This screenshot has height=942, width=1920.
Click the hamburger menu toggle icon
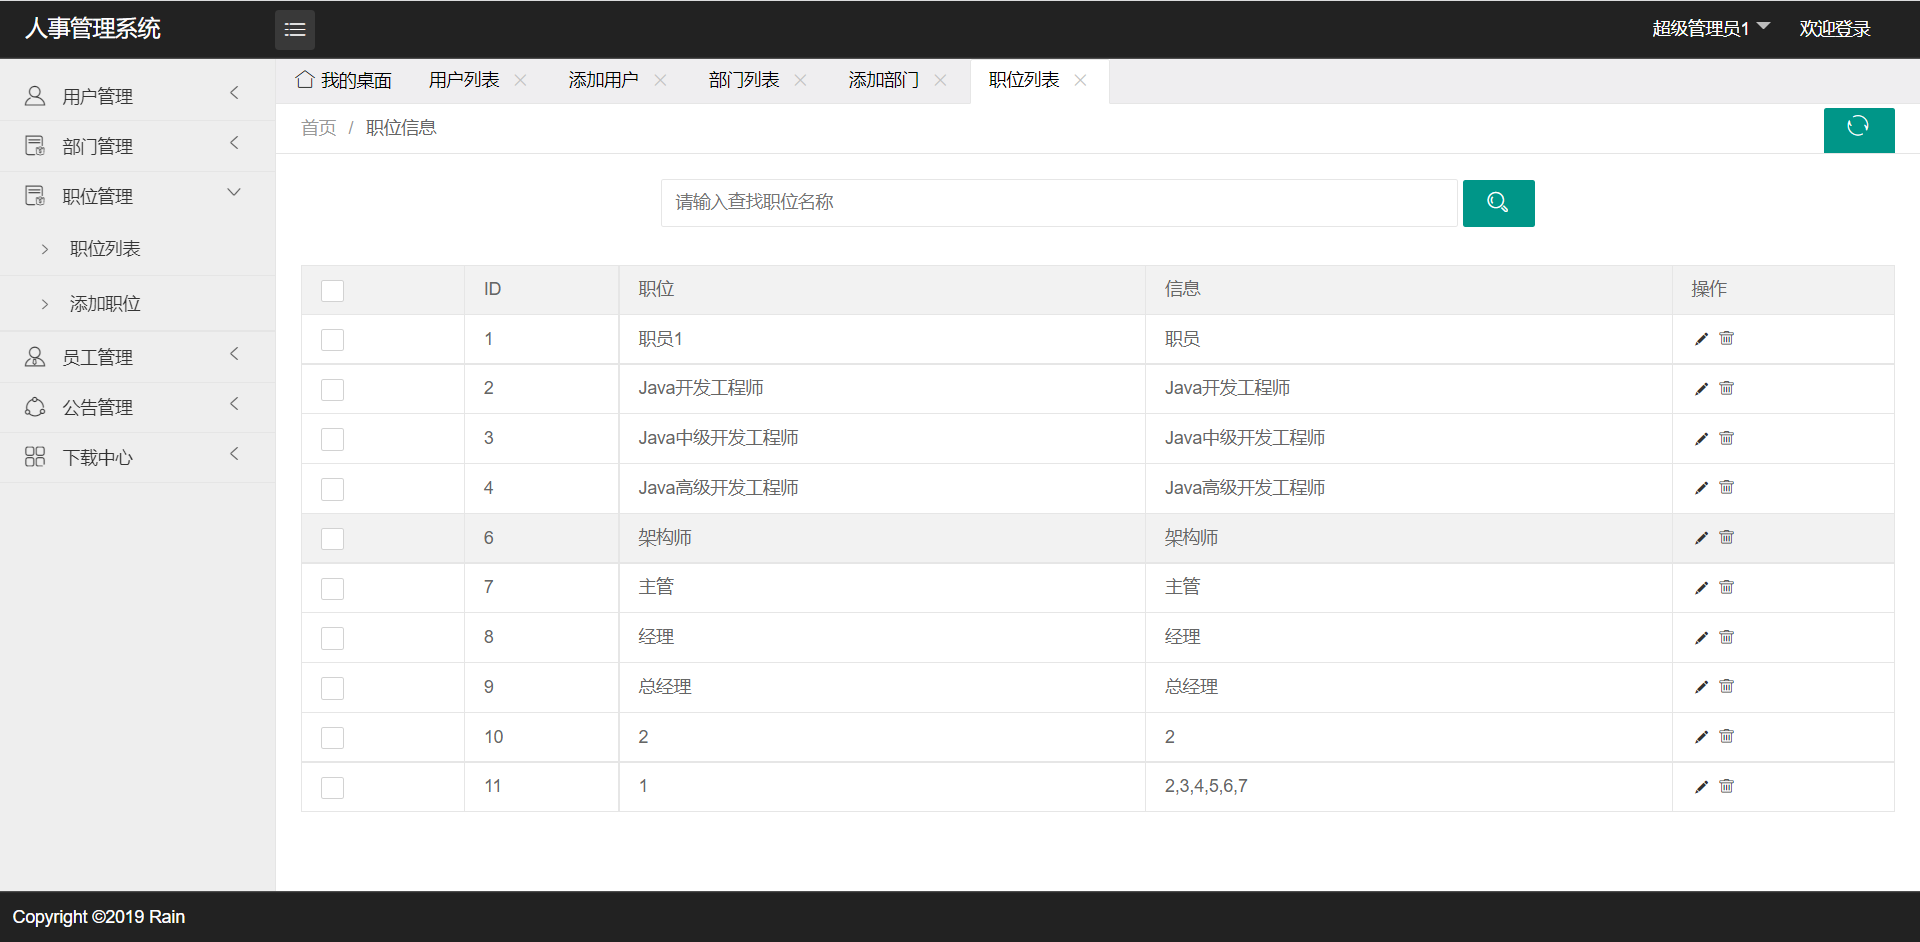click(x=294, y=30)
